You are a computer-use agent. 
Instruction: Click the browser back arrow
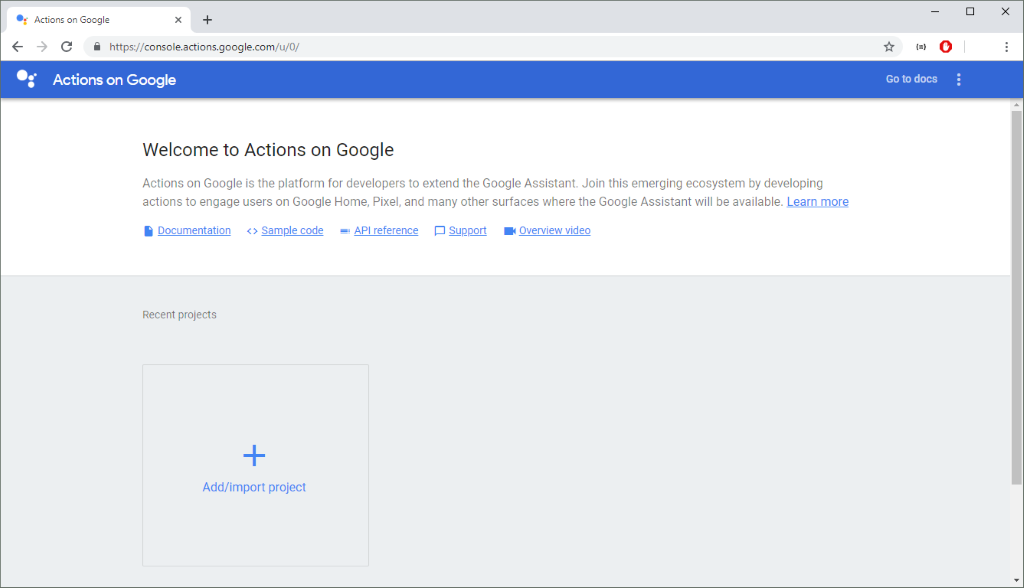pos(18,46)
